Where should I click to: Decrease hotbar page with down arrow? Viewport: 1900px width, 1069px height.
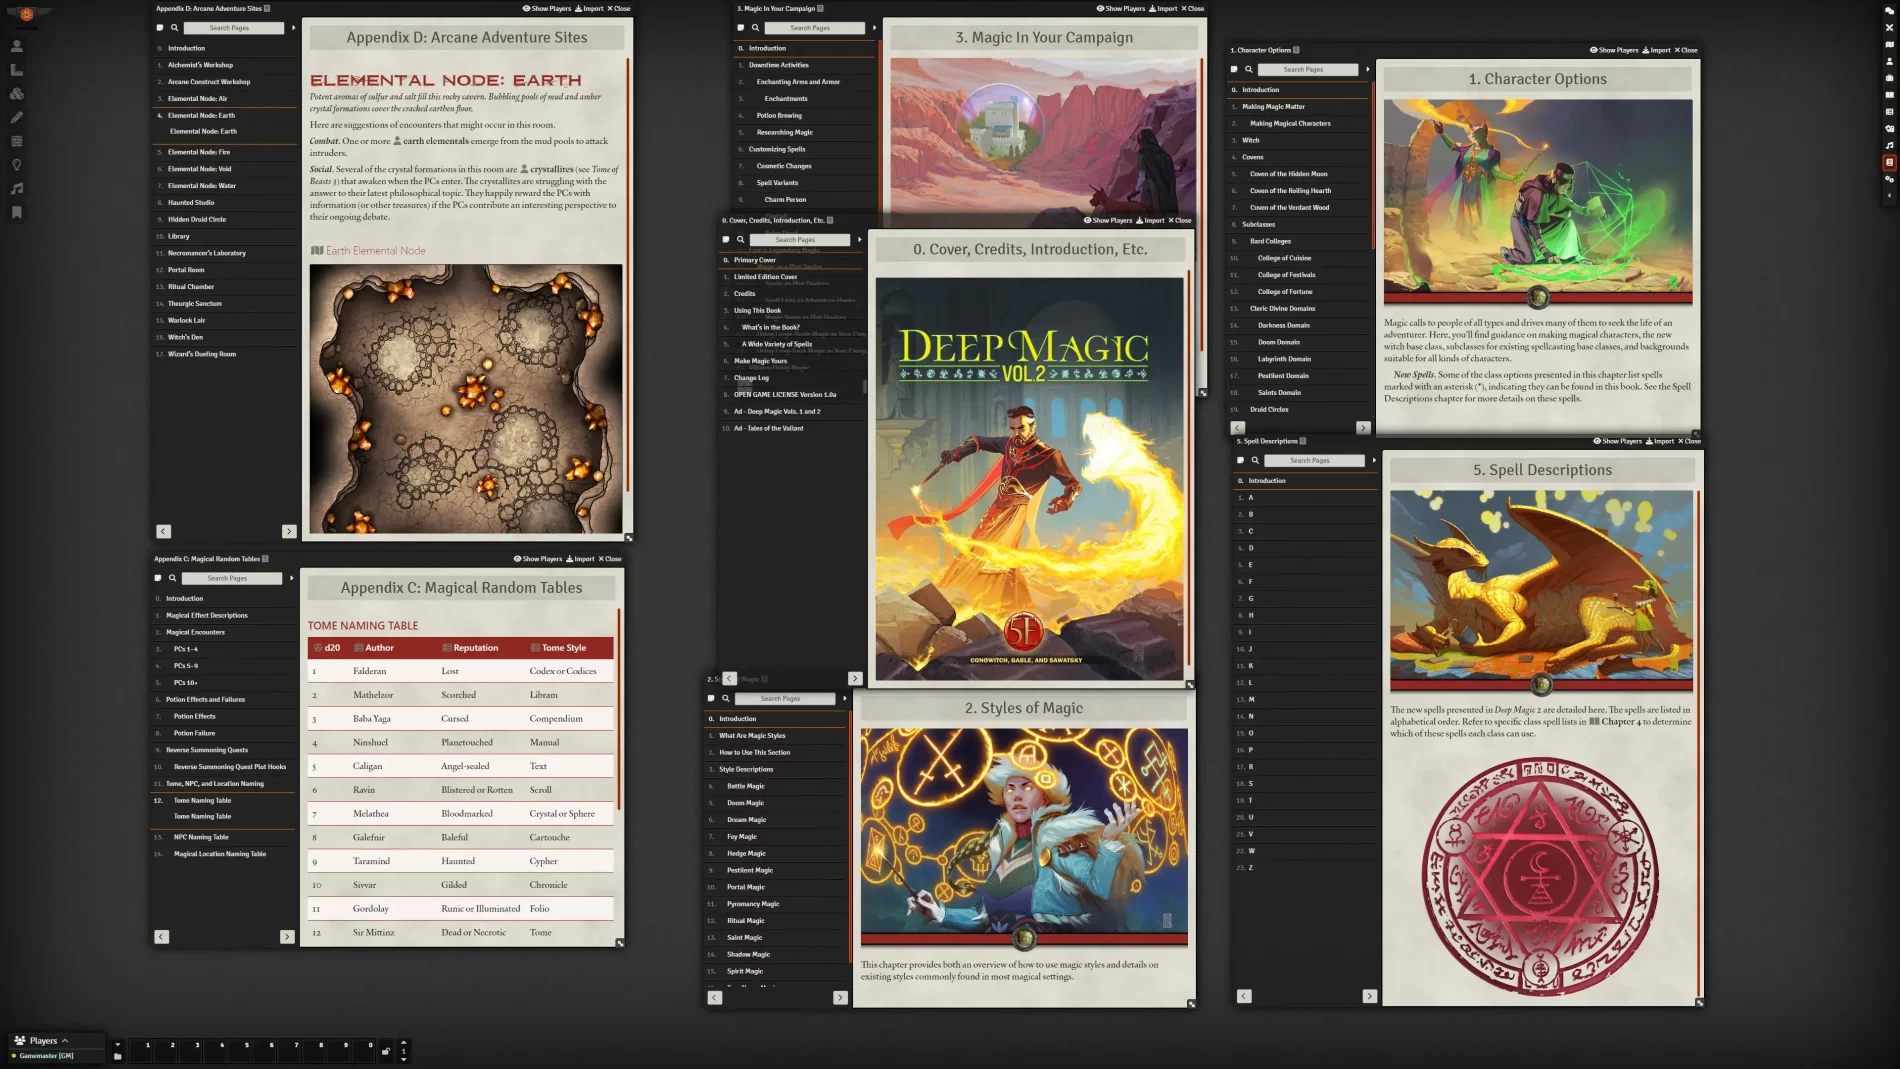click(404, 1059)
